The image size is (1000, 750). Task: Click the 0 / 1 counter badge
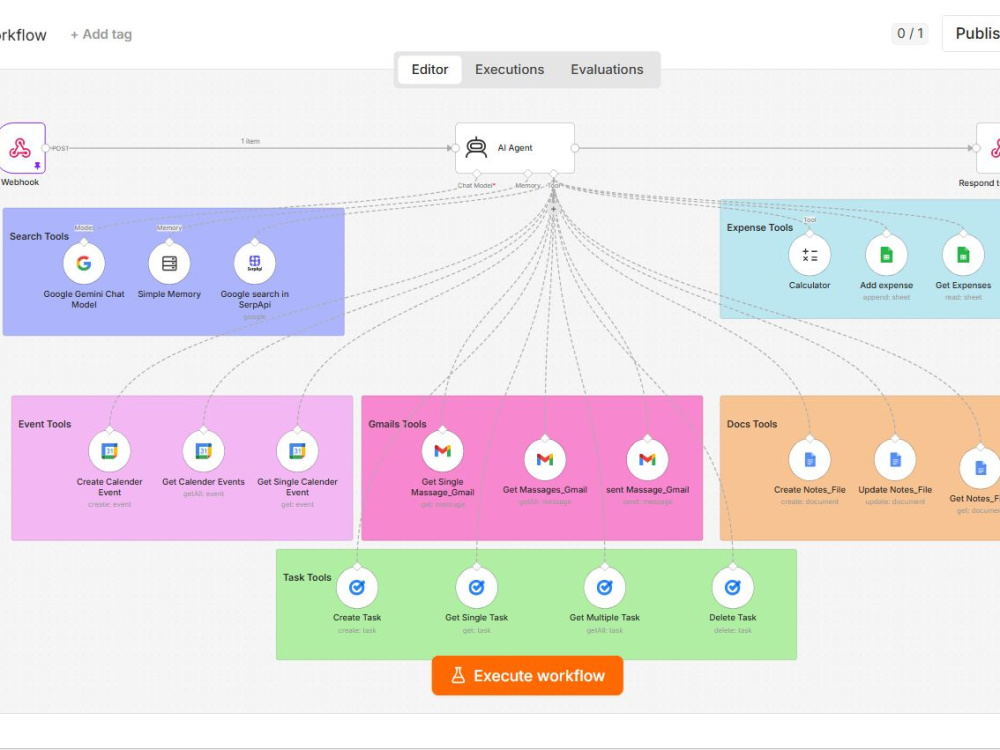[909, 33]
